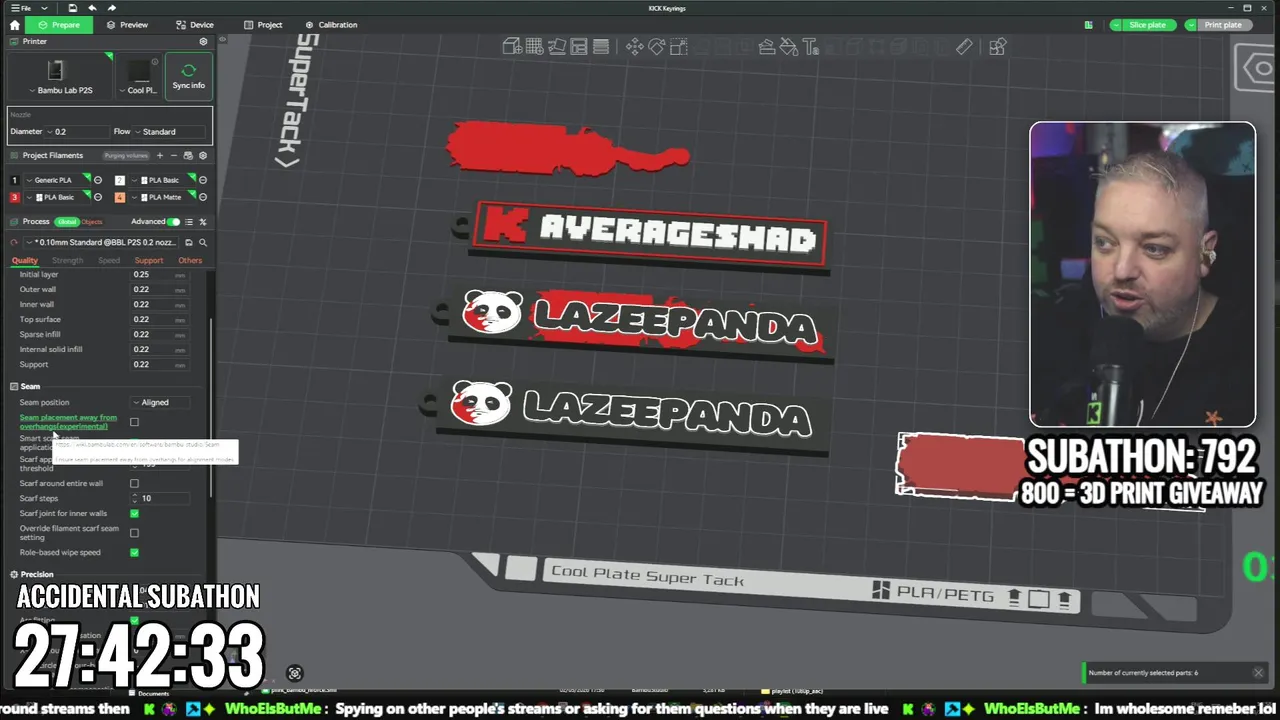The width and height of the screenshot is (1280, 720).
Task: Open the Strength settings tab
Action: (68, 260)
